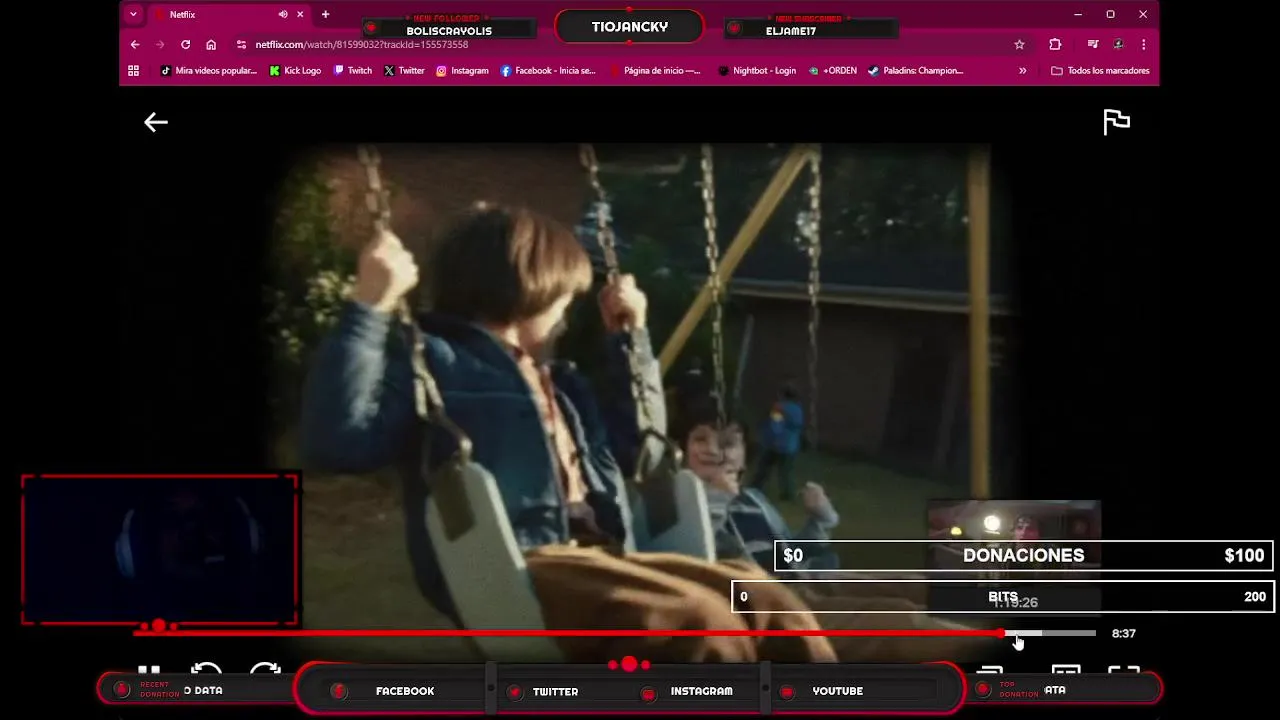Open the Twitter bookmark in bookmarks bar
The image size is (1280, 720).
click(404, 71)
